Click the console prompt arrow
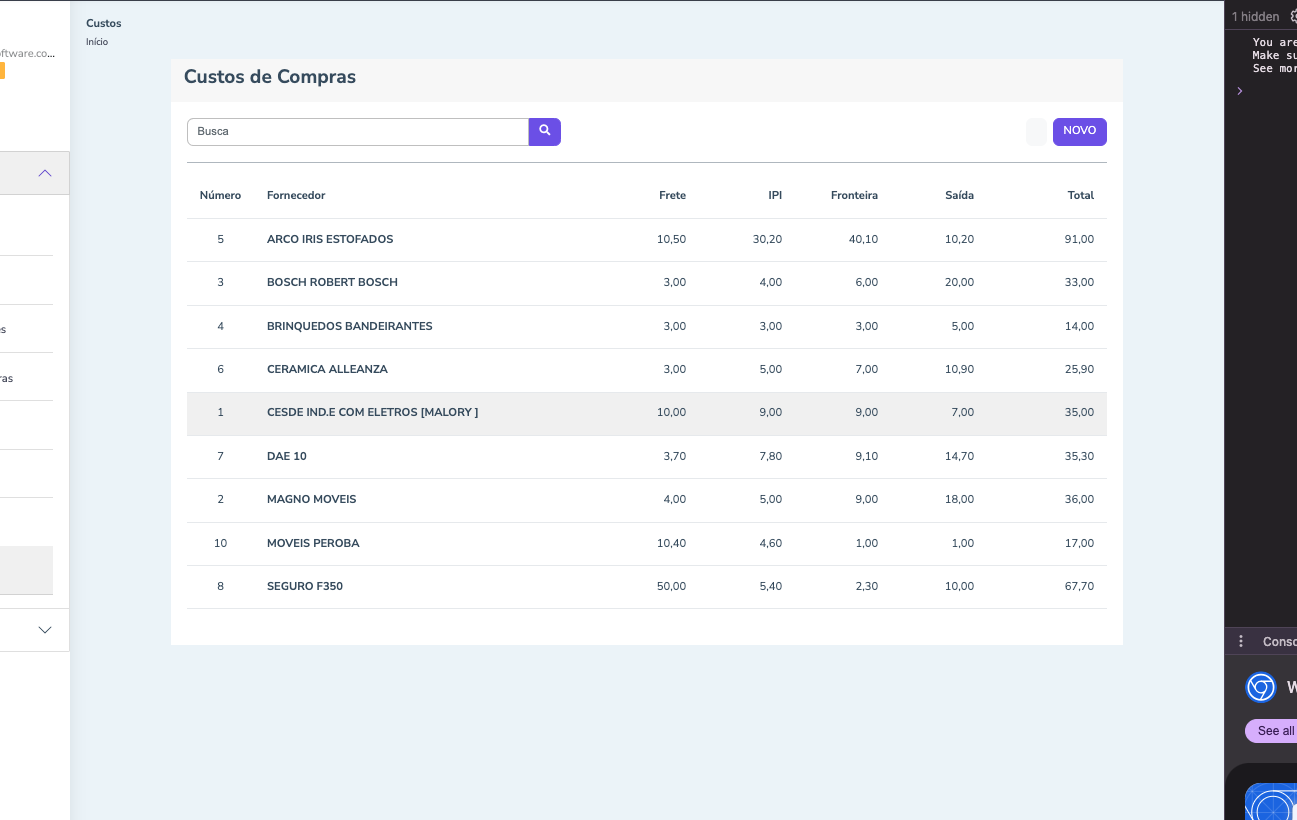Screen dimensions: 1297x820 coord(1240,91)
